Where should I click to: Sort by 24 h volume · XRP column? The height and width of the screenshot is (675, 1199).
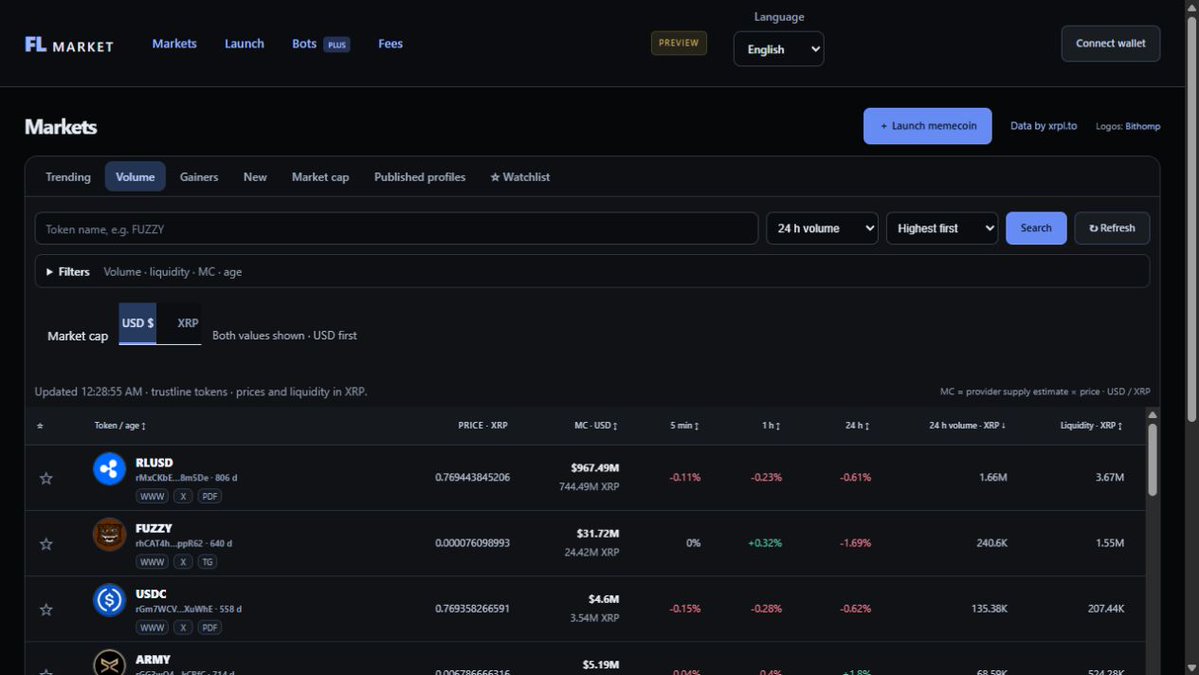967,426
